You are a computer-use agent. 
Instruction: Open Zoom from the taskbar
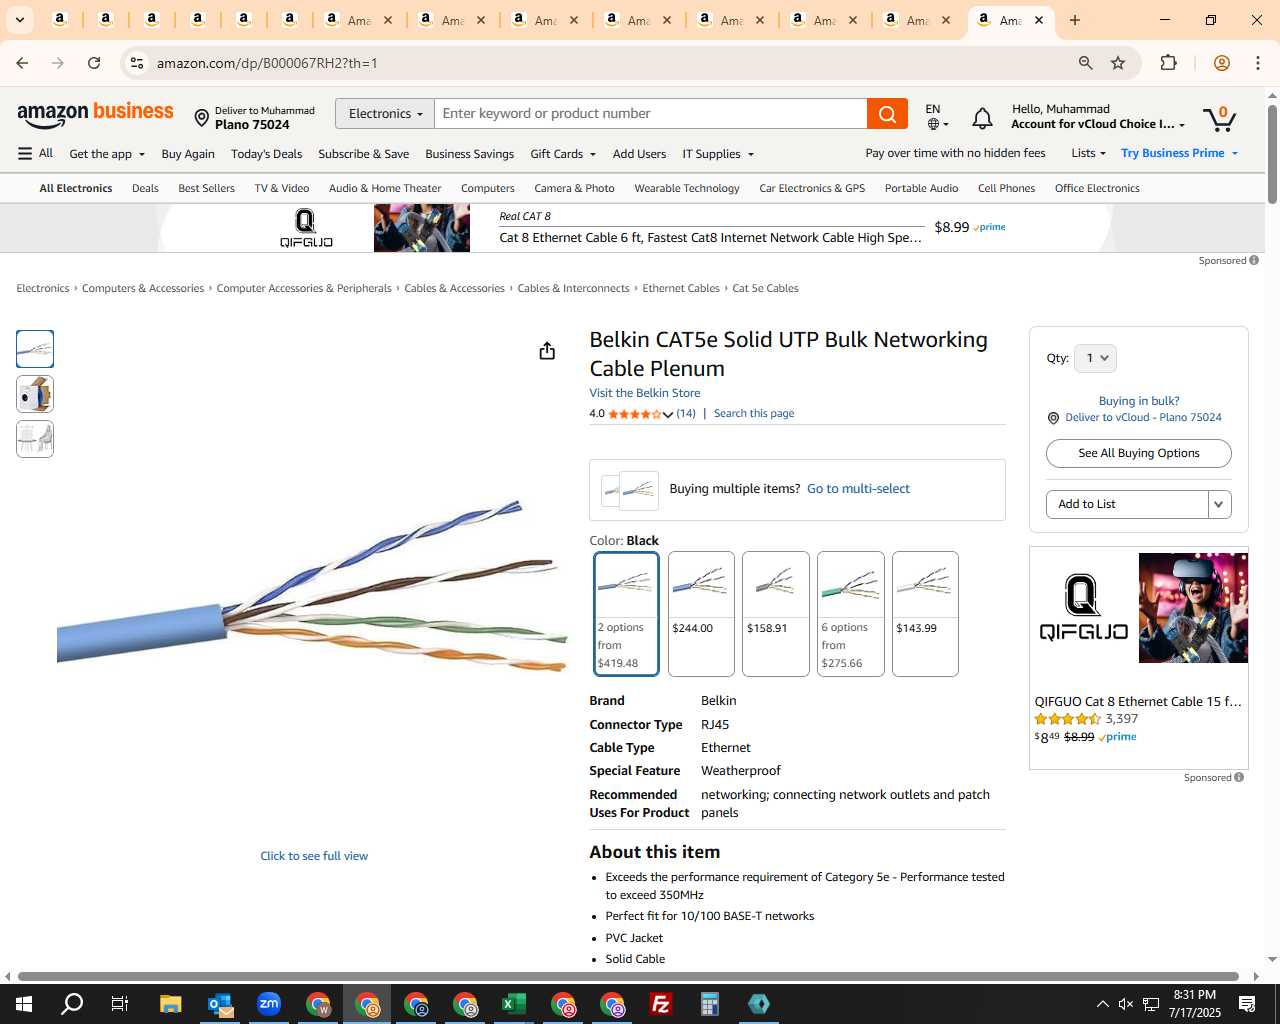[269, 1004]
